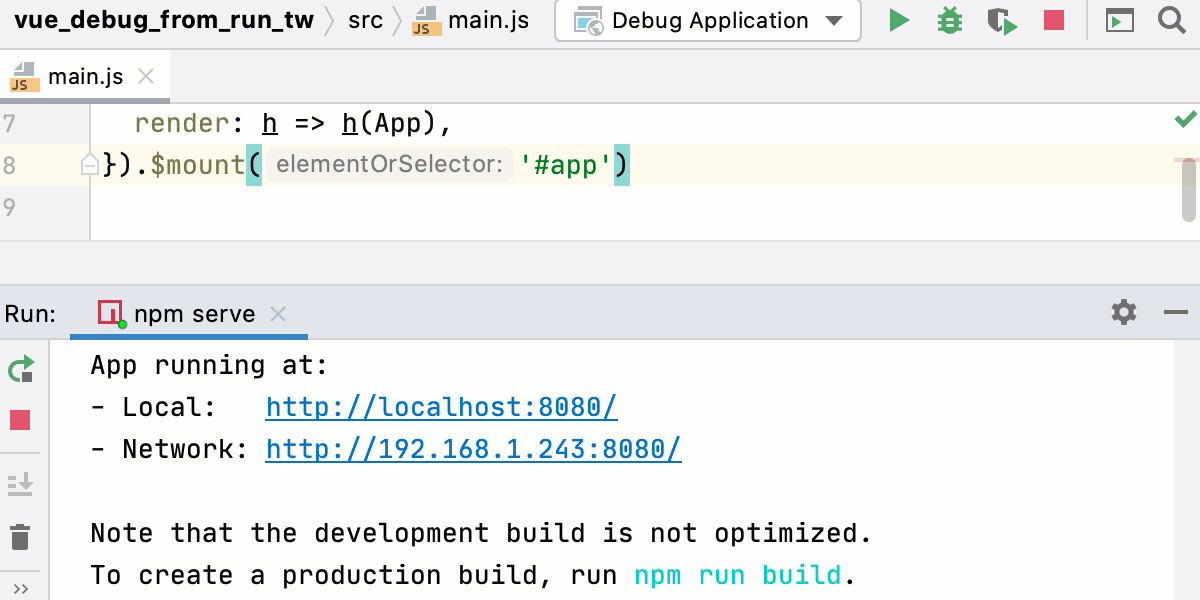Select the main.js editor tab
1200x600 pixels.
click(84, 77)
